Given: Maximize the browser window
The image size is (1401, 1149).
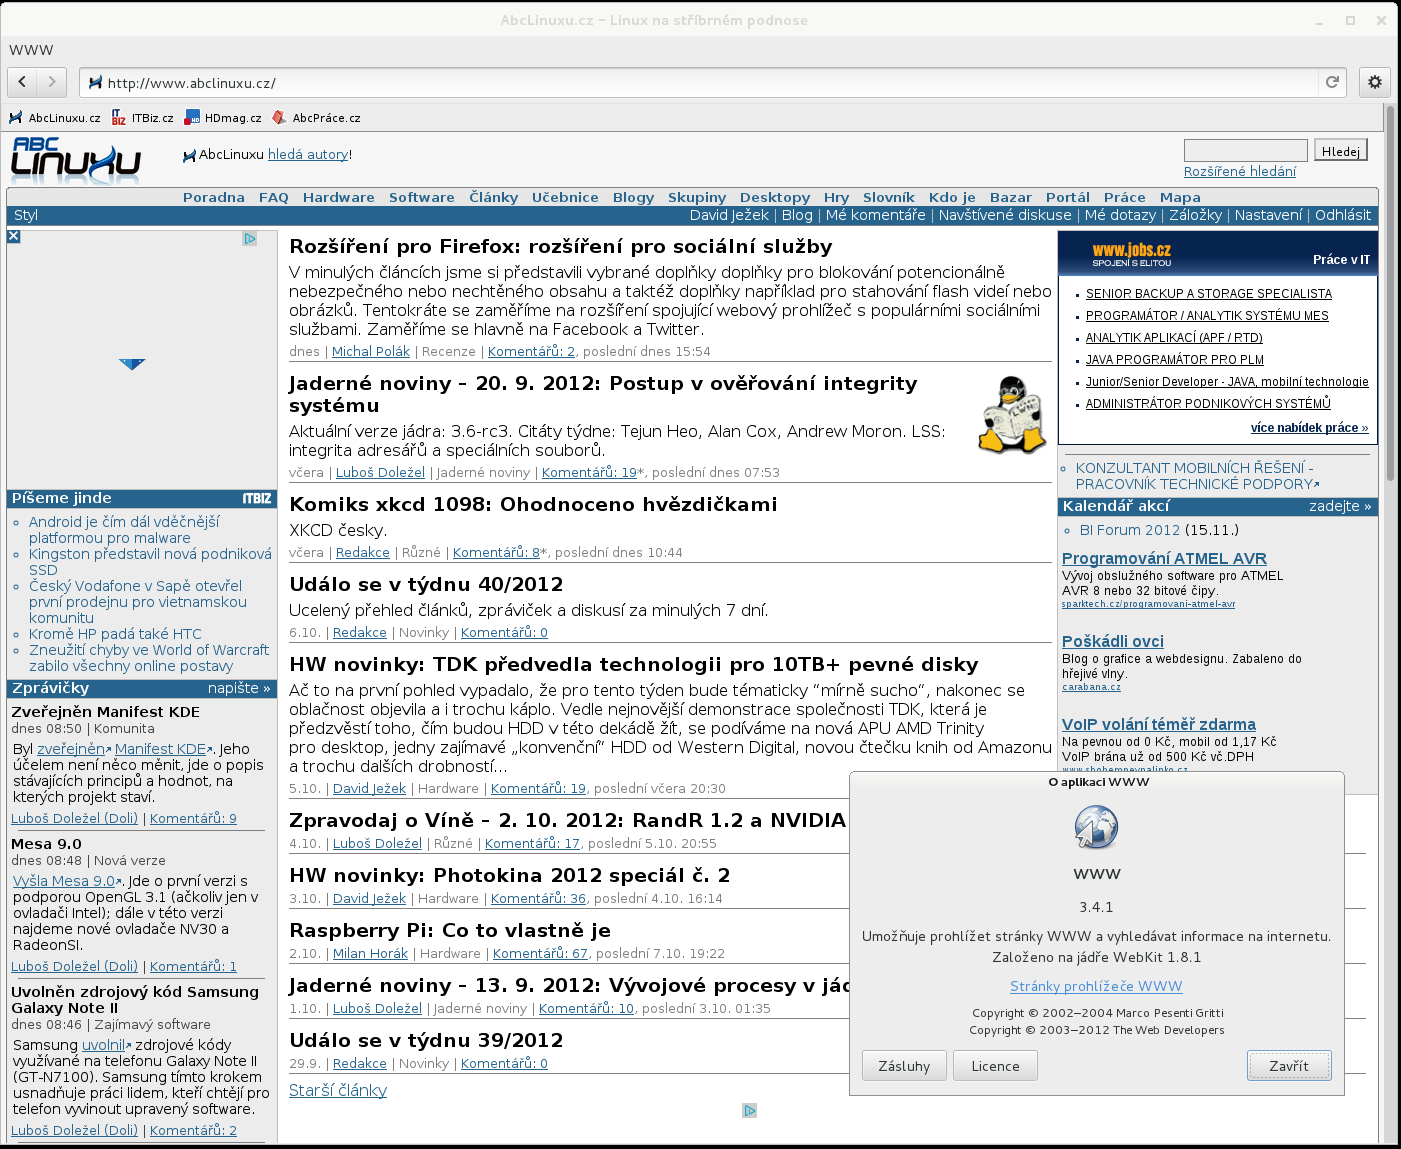Looking at the screenshot, I should [1350, 20].
